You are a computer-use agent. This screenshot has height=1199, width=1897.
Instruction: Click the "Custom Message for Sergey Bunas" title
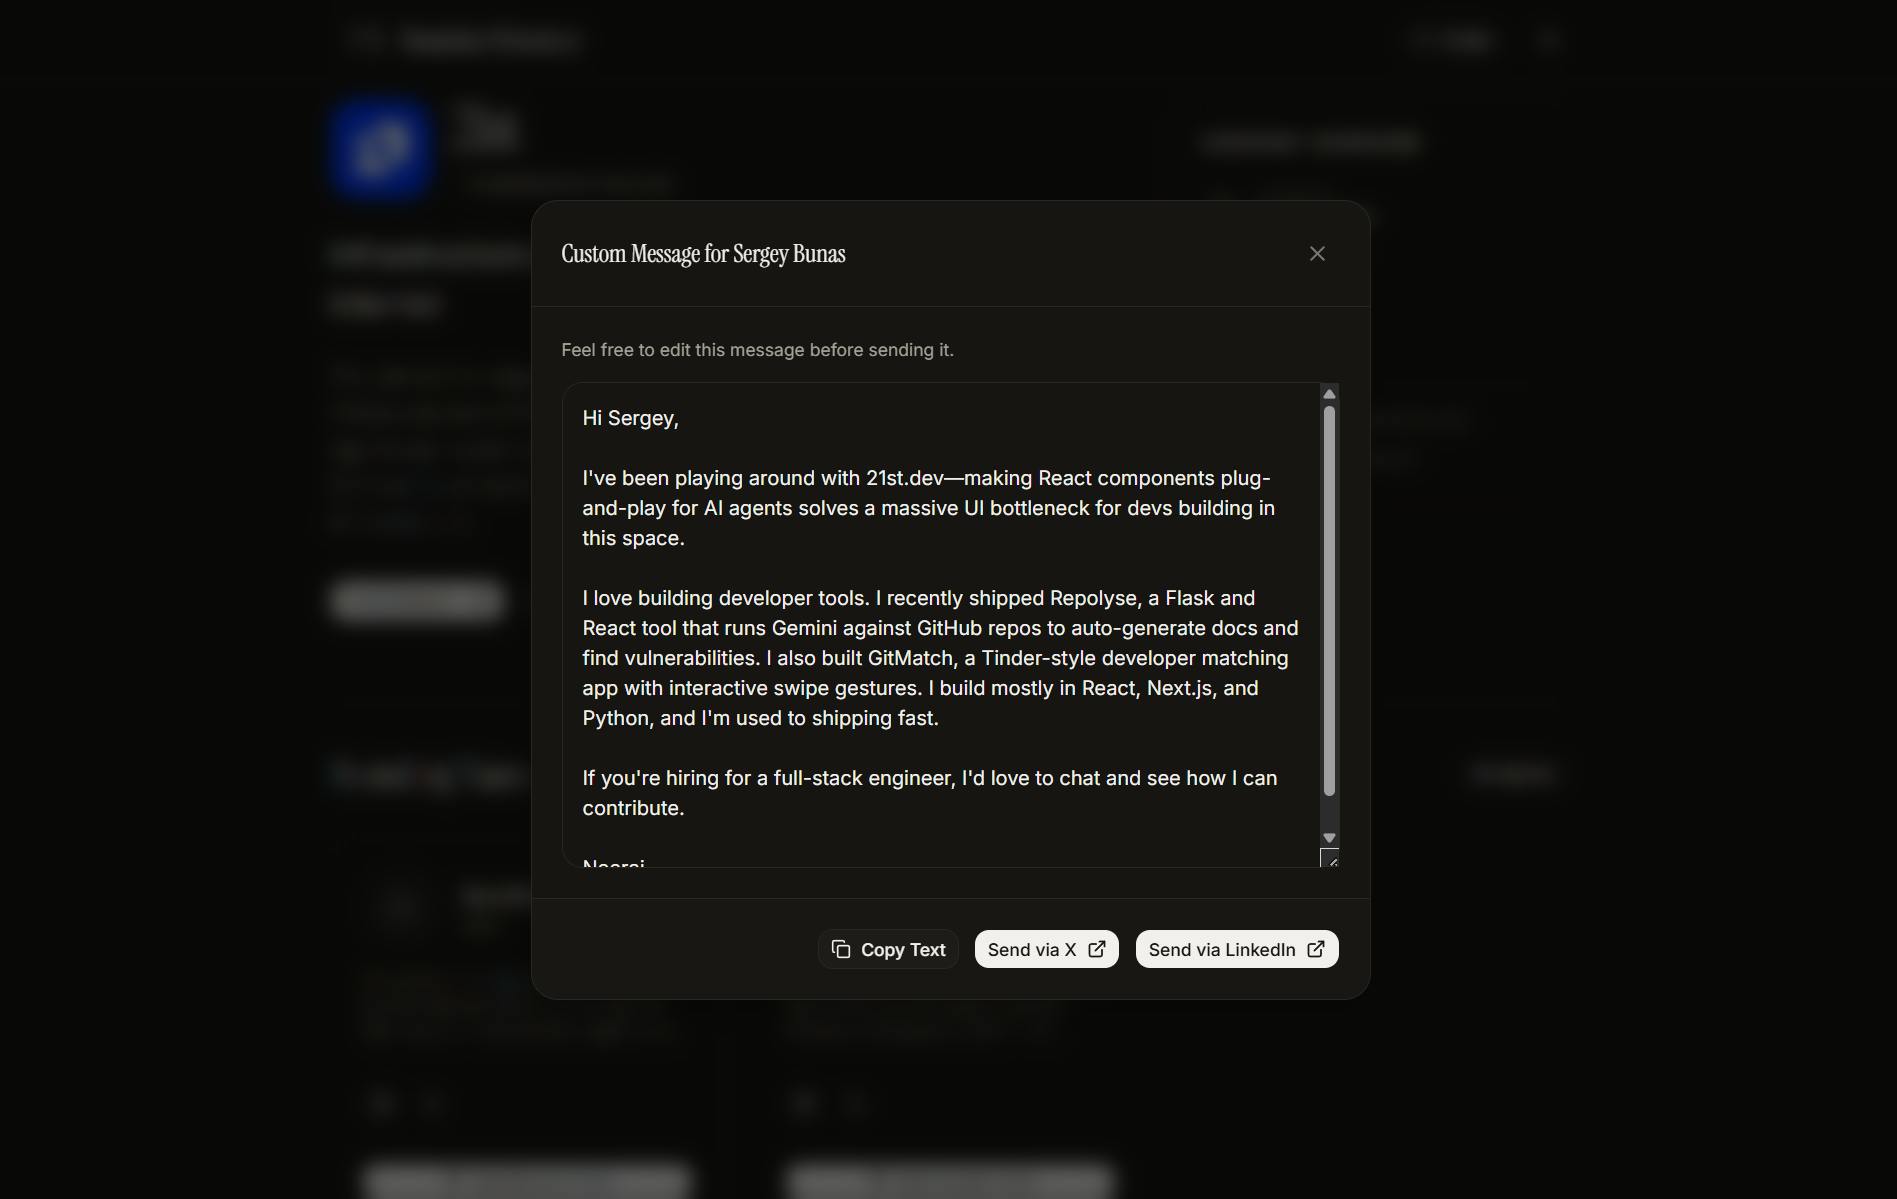(x=703, y=254)
